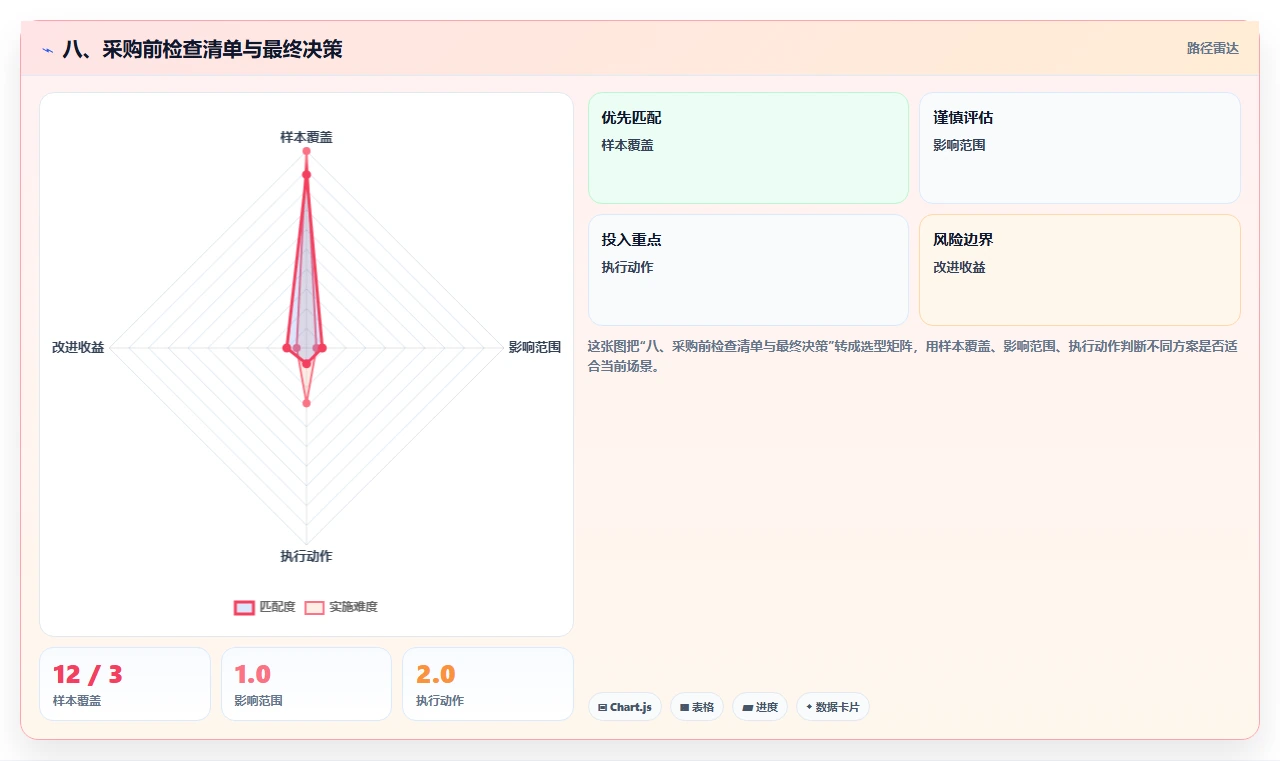Click the description paragraph below the cards
Image resolution: width=1280 pixels, height=761 pixels.
tap(914, 356)
